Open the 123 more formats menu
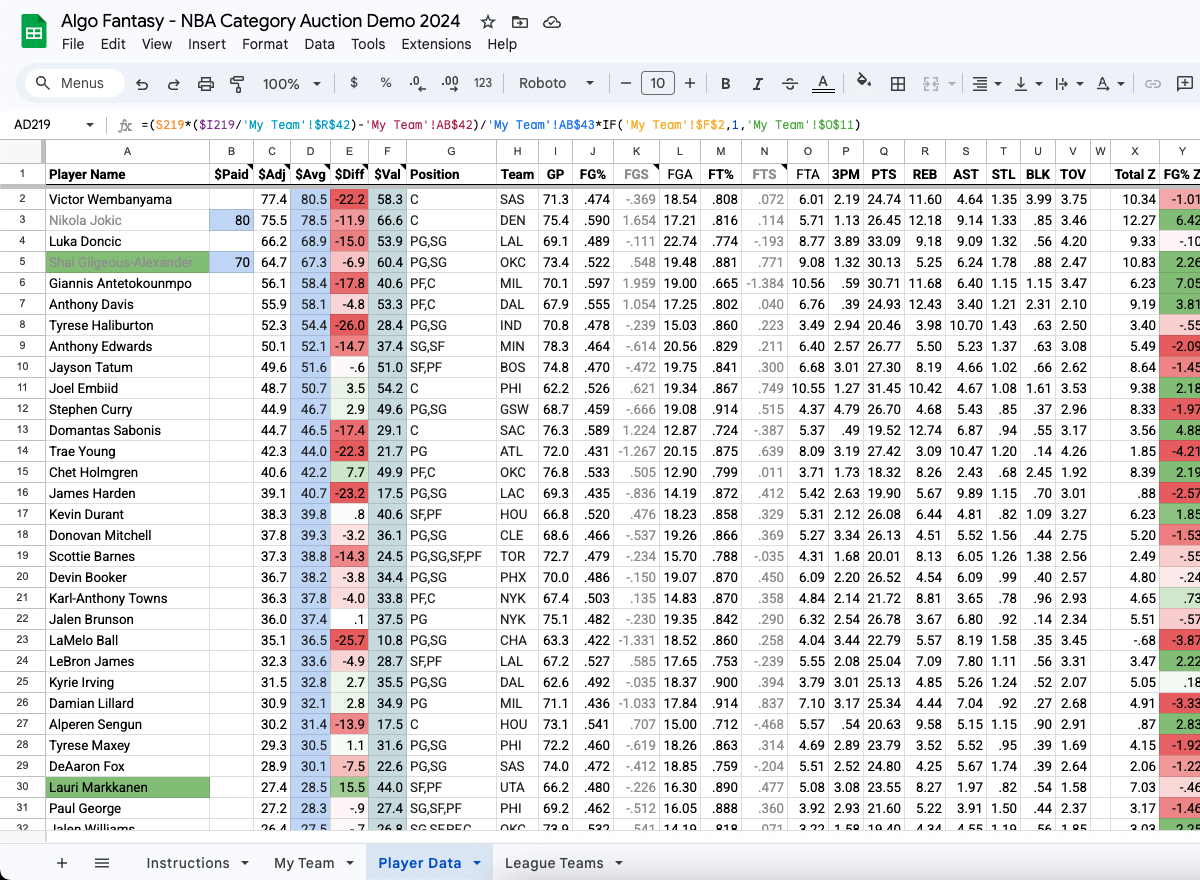The height and width of the screenshot is (880, 1200). [x=483, y=83]
